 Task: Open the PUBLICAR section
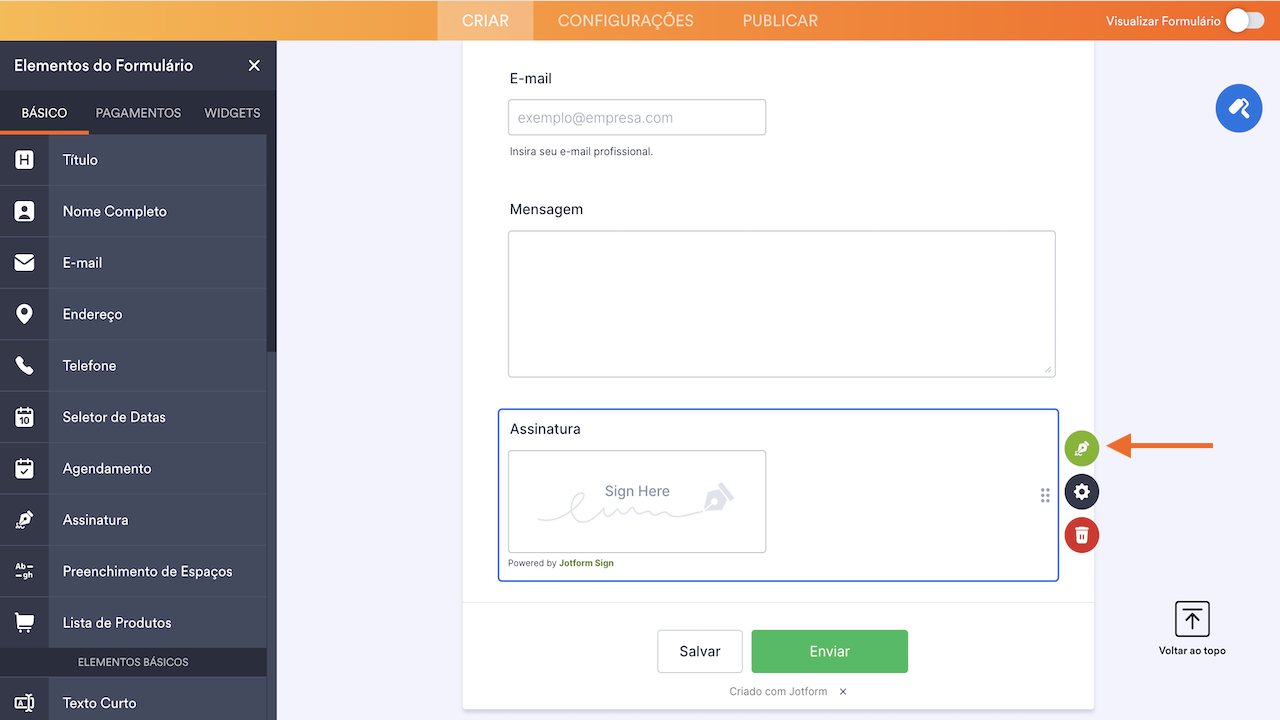click(779, 19)
